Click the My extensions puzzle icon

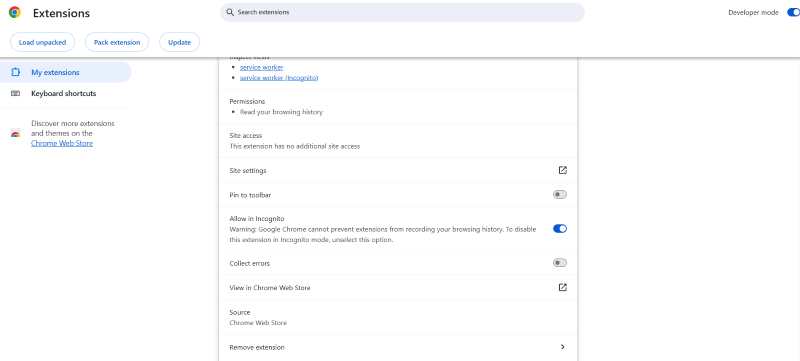(x=15, y=72)
